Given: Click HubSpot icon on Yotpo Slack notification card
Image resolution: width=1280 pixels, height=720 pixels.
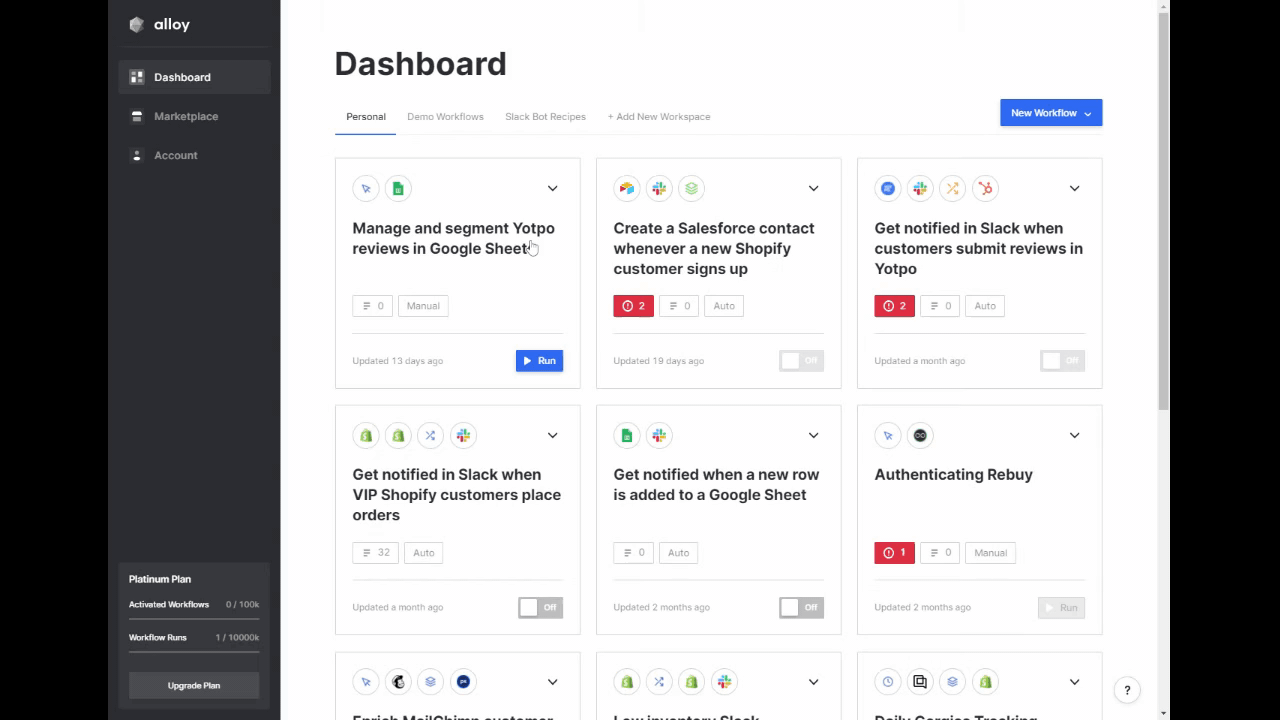Looking at the screenshot, I should pos(985,188).
